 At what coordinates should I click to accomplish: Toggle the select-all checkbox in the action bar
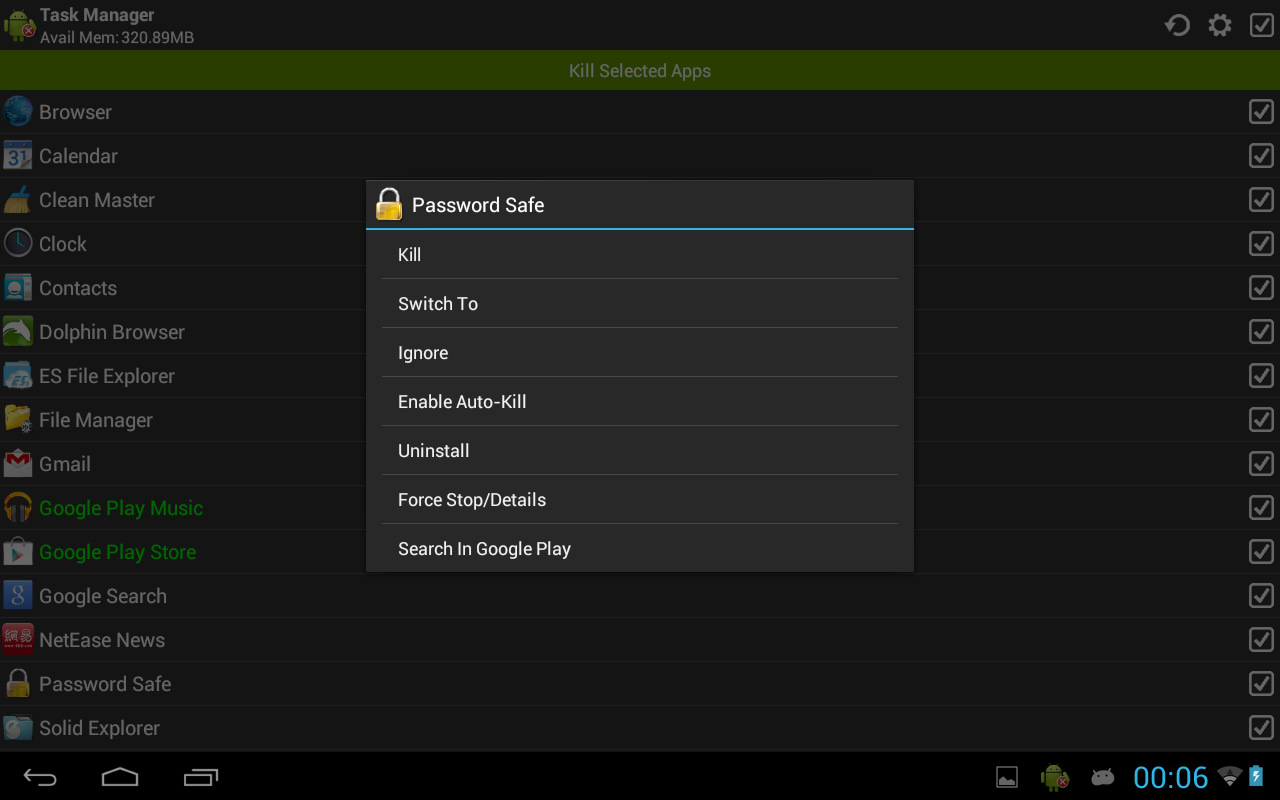[1262, 25]
